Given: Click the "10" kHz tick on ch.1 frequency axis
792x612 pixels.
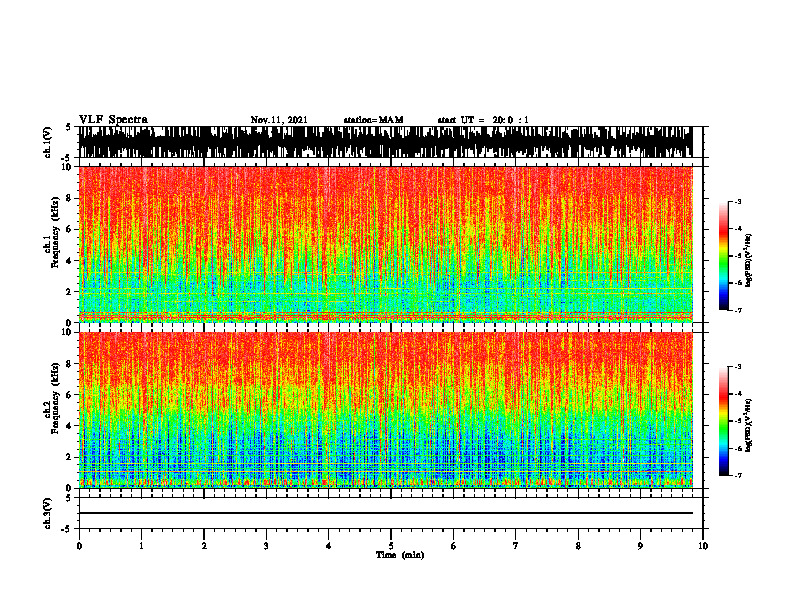Looking at the screenshot, I should pyautogui.click(x=68, y=167).
